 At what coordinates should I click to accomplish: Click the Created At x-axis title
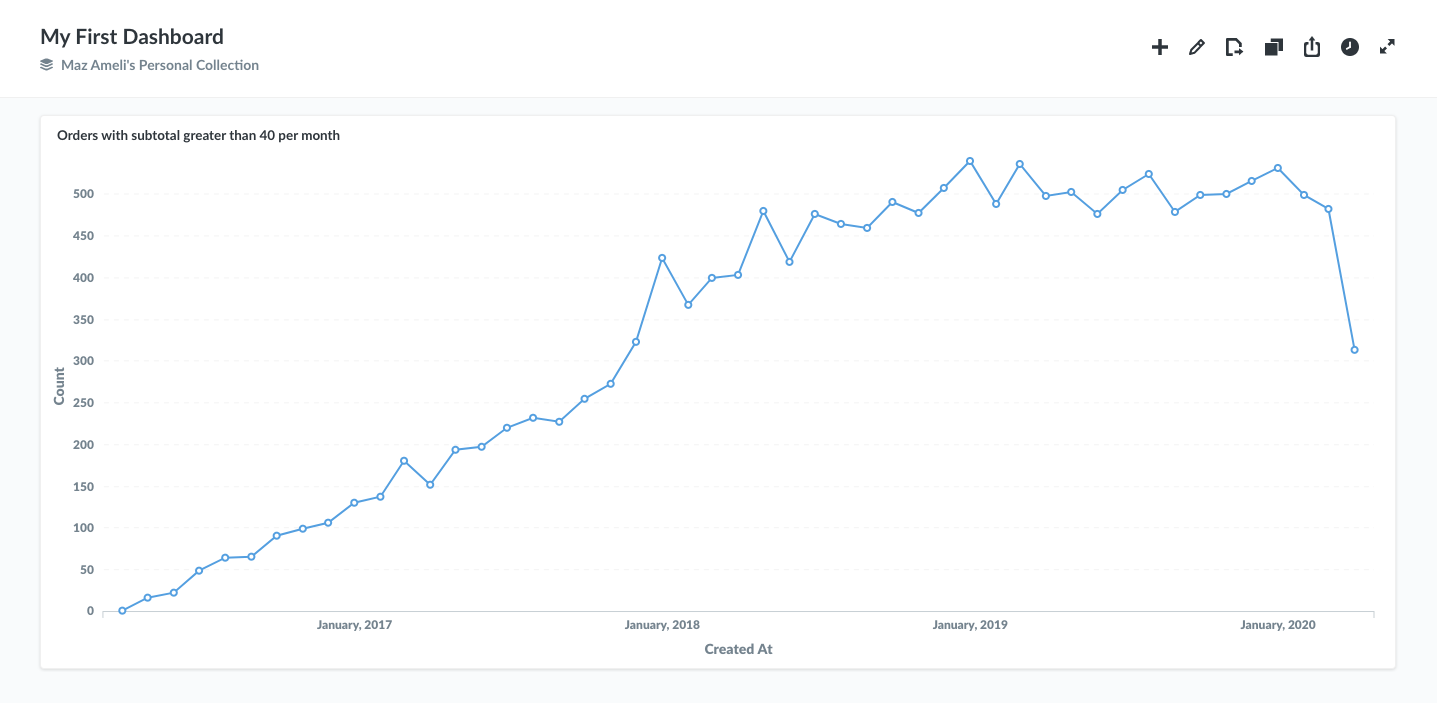coord(738,649)
